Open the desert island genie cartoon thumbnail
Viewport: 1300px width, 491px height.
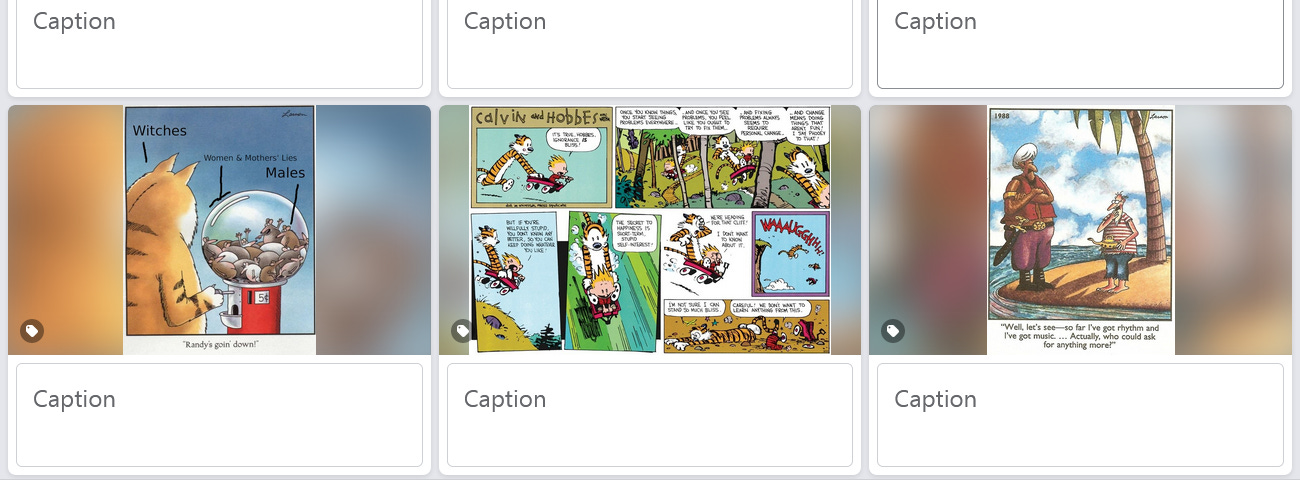click(x=1080, y=230)
